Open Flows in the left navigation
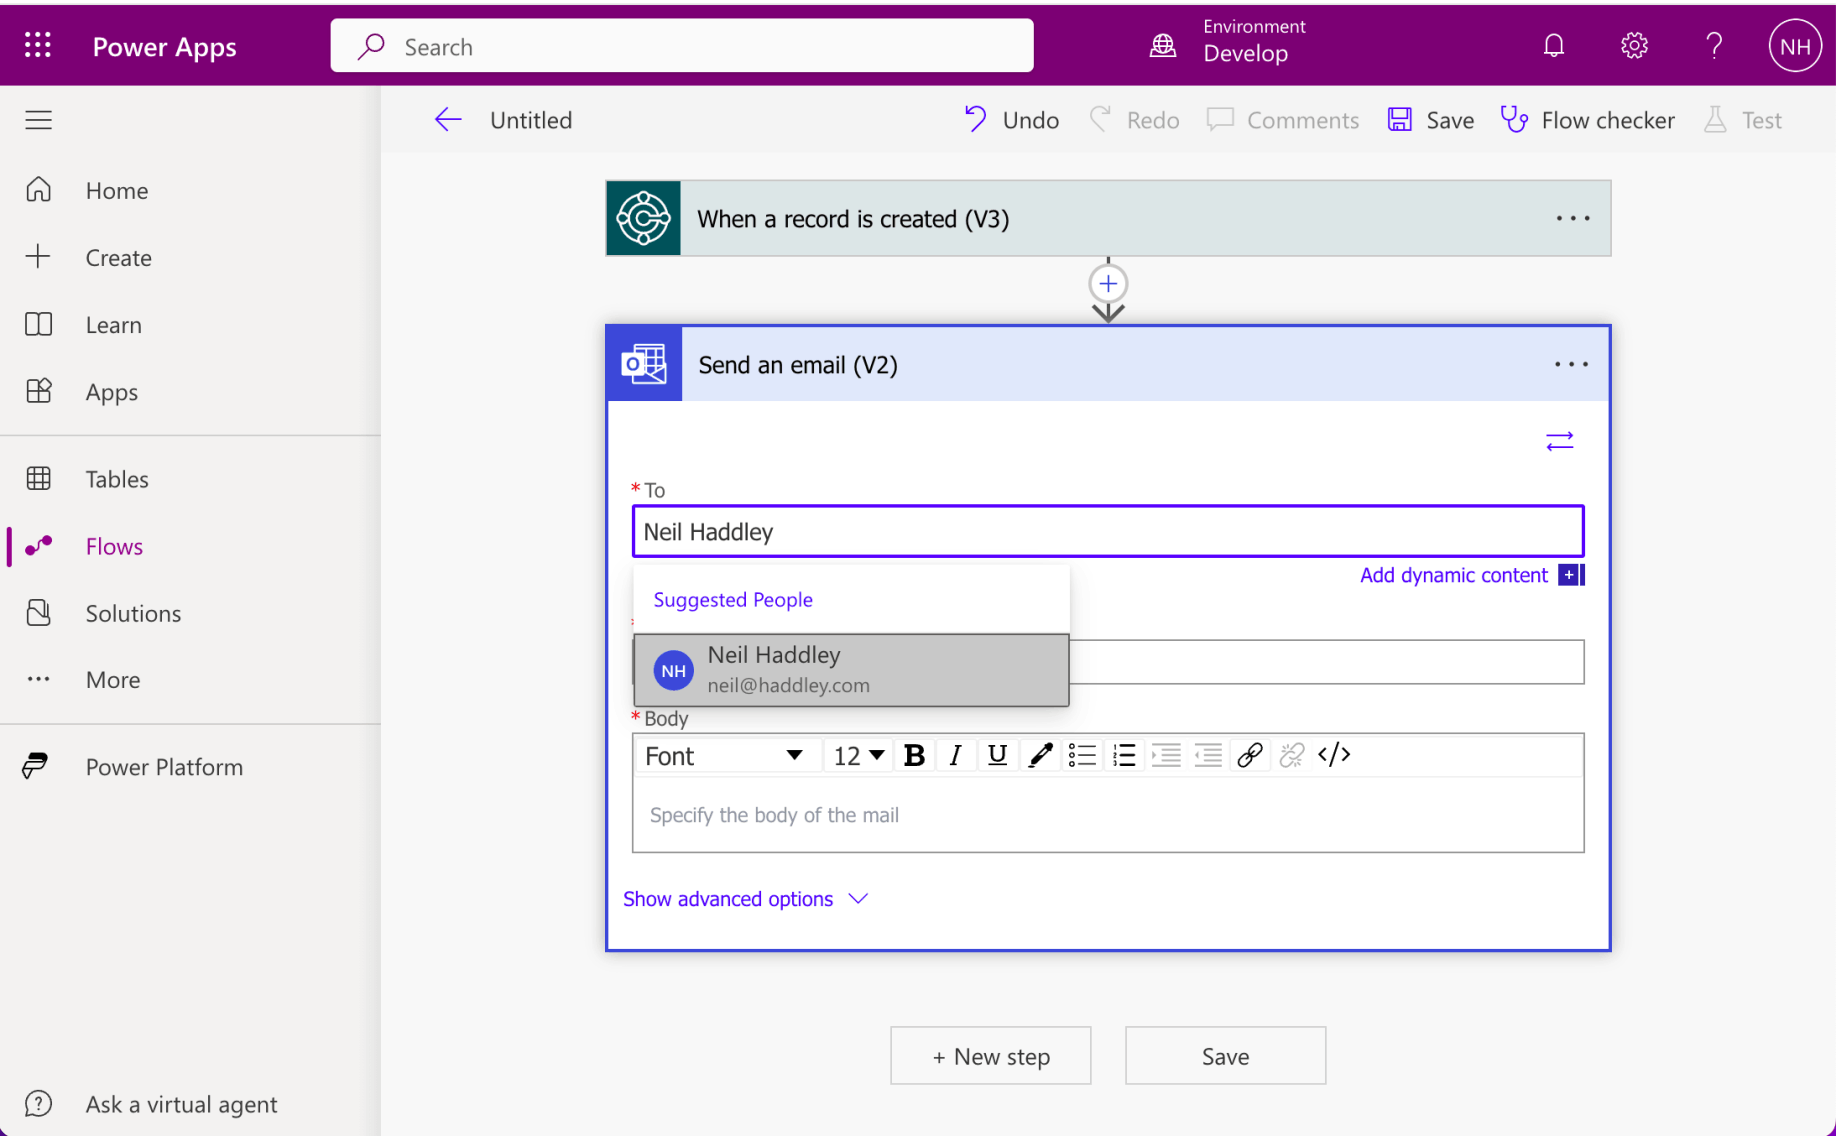This screenshot has width=1836, height=1136. click(114, 546)
